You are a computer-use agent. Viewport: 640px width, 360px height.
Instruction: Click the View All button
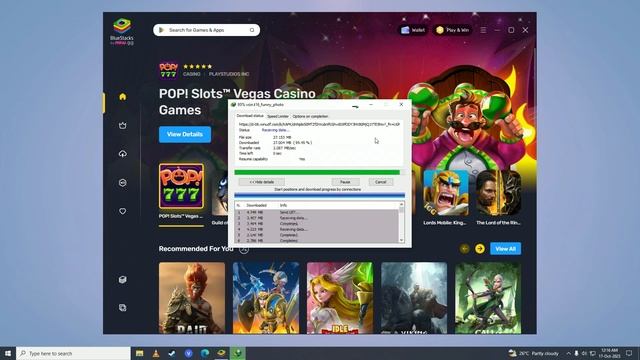(x=505, y=249)
